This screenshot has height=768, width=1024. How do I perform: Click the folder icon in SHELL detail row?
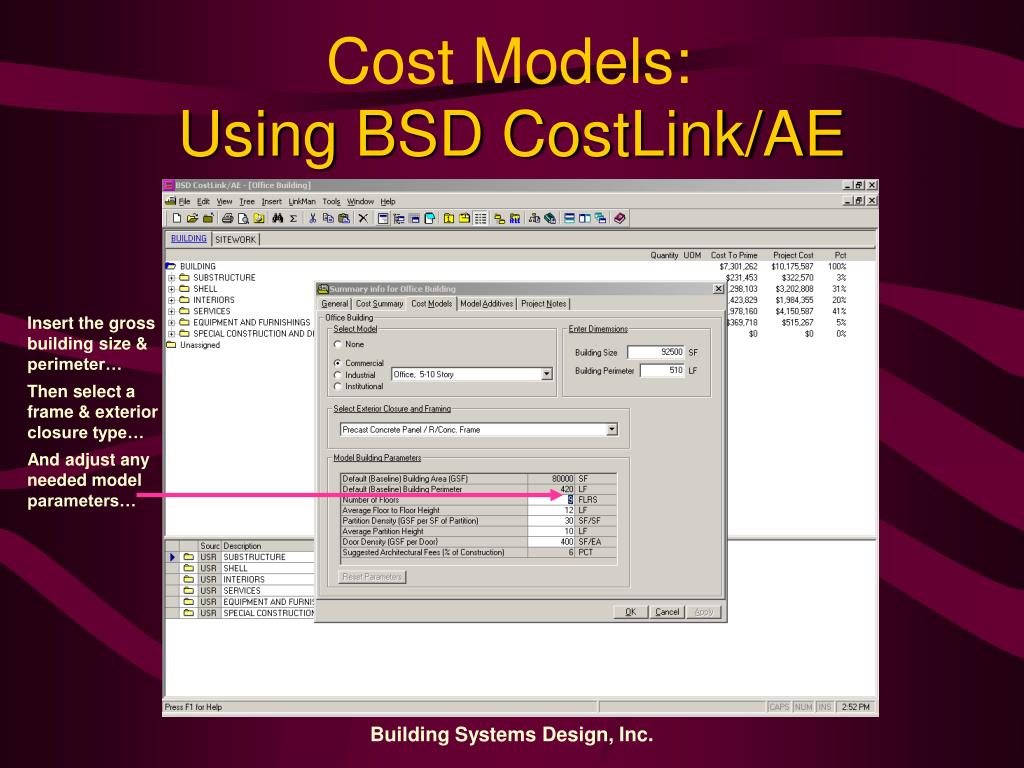(x=189, y=568)
